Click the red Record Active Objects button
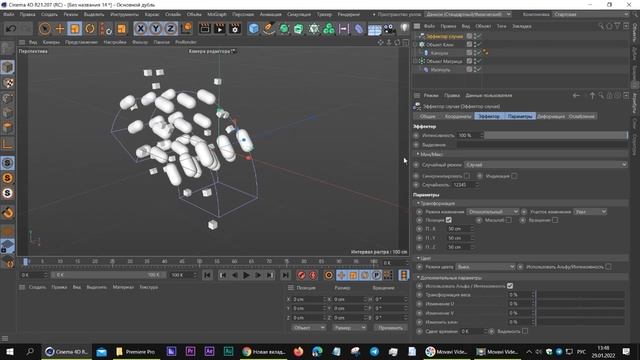 (301, 275)
